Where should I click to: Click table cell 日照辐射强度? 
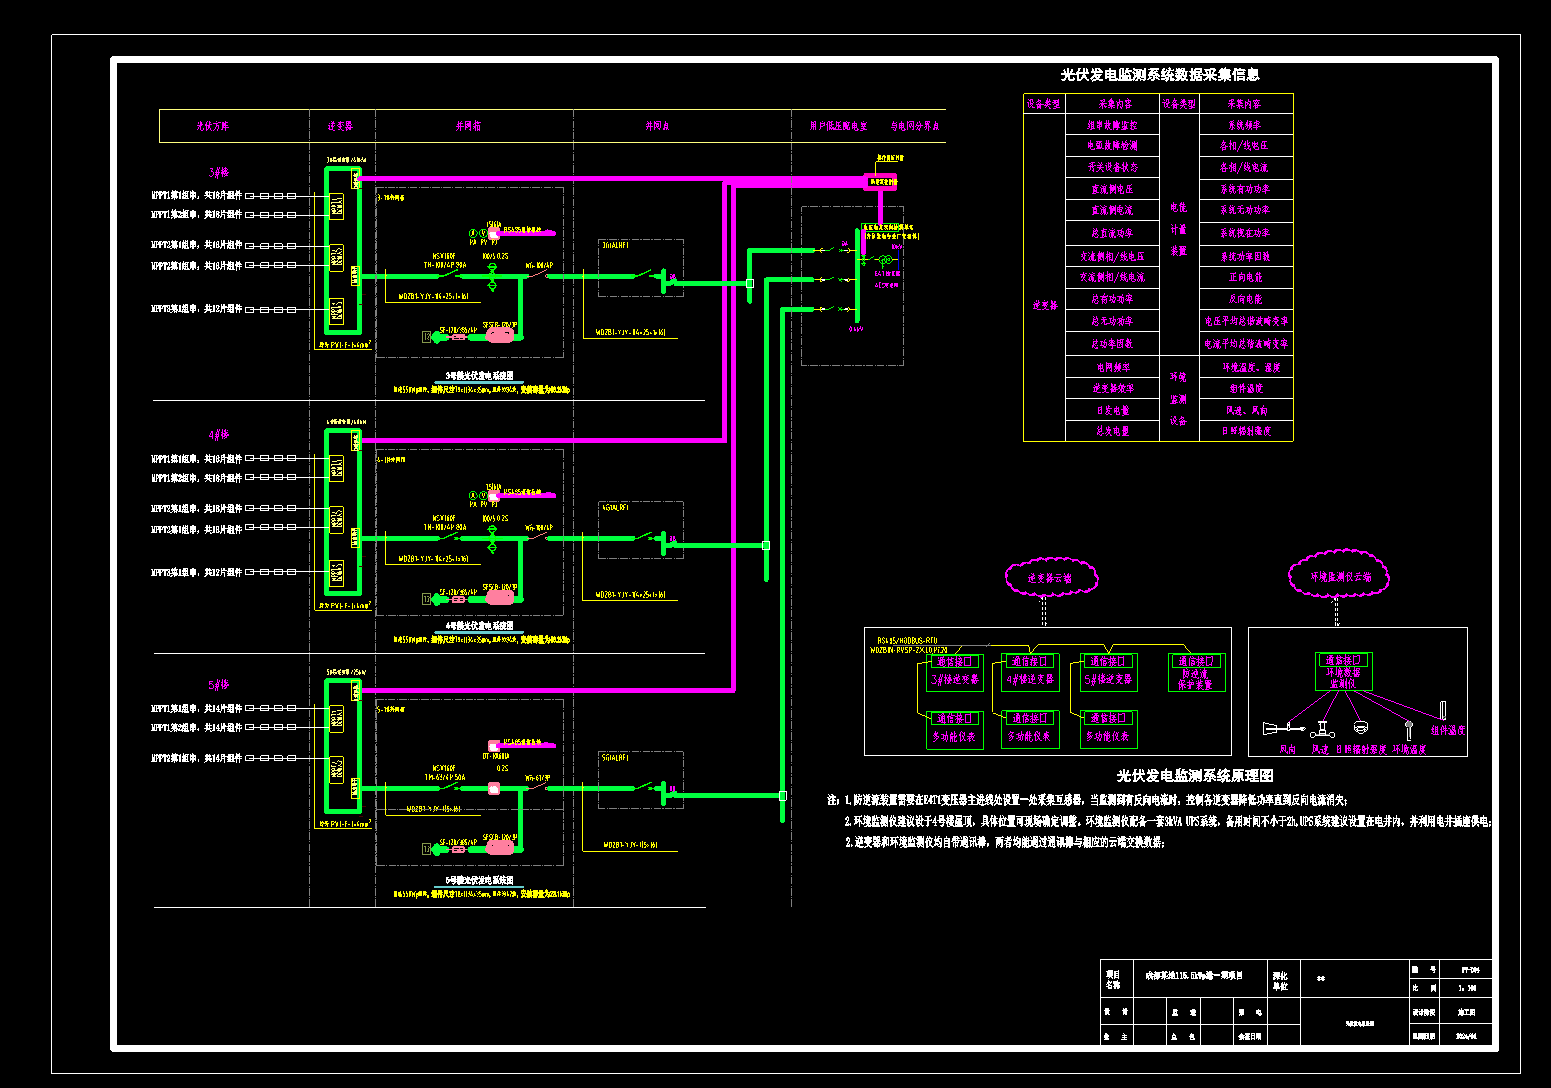(x=1245, y=431)
